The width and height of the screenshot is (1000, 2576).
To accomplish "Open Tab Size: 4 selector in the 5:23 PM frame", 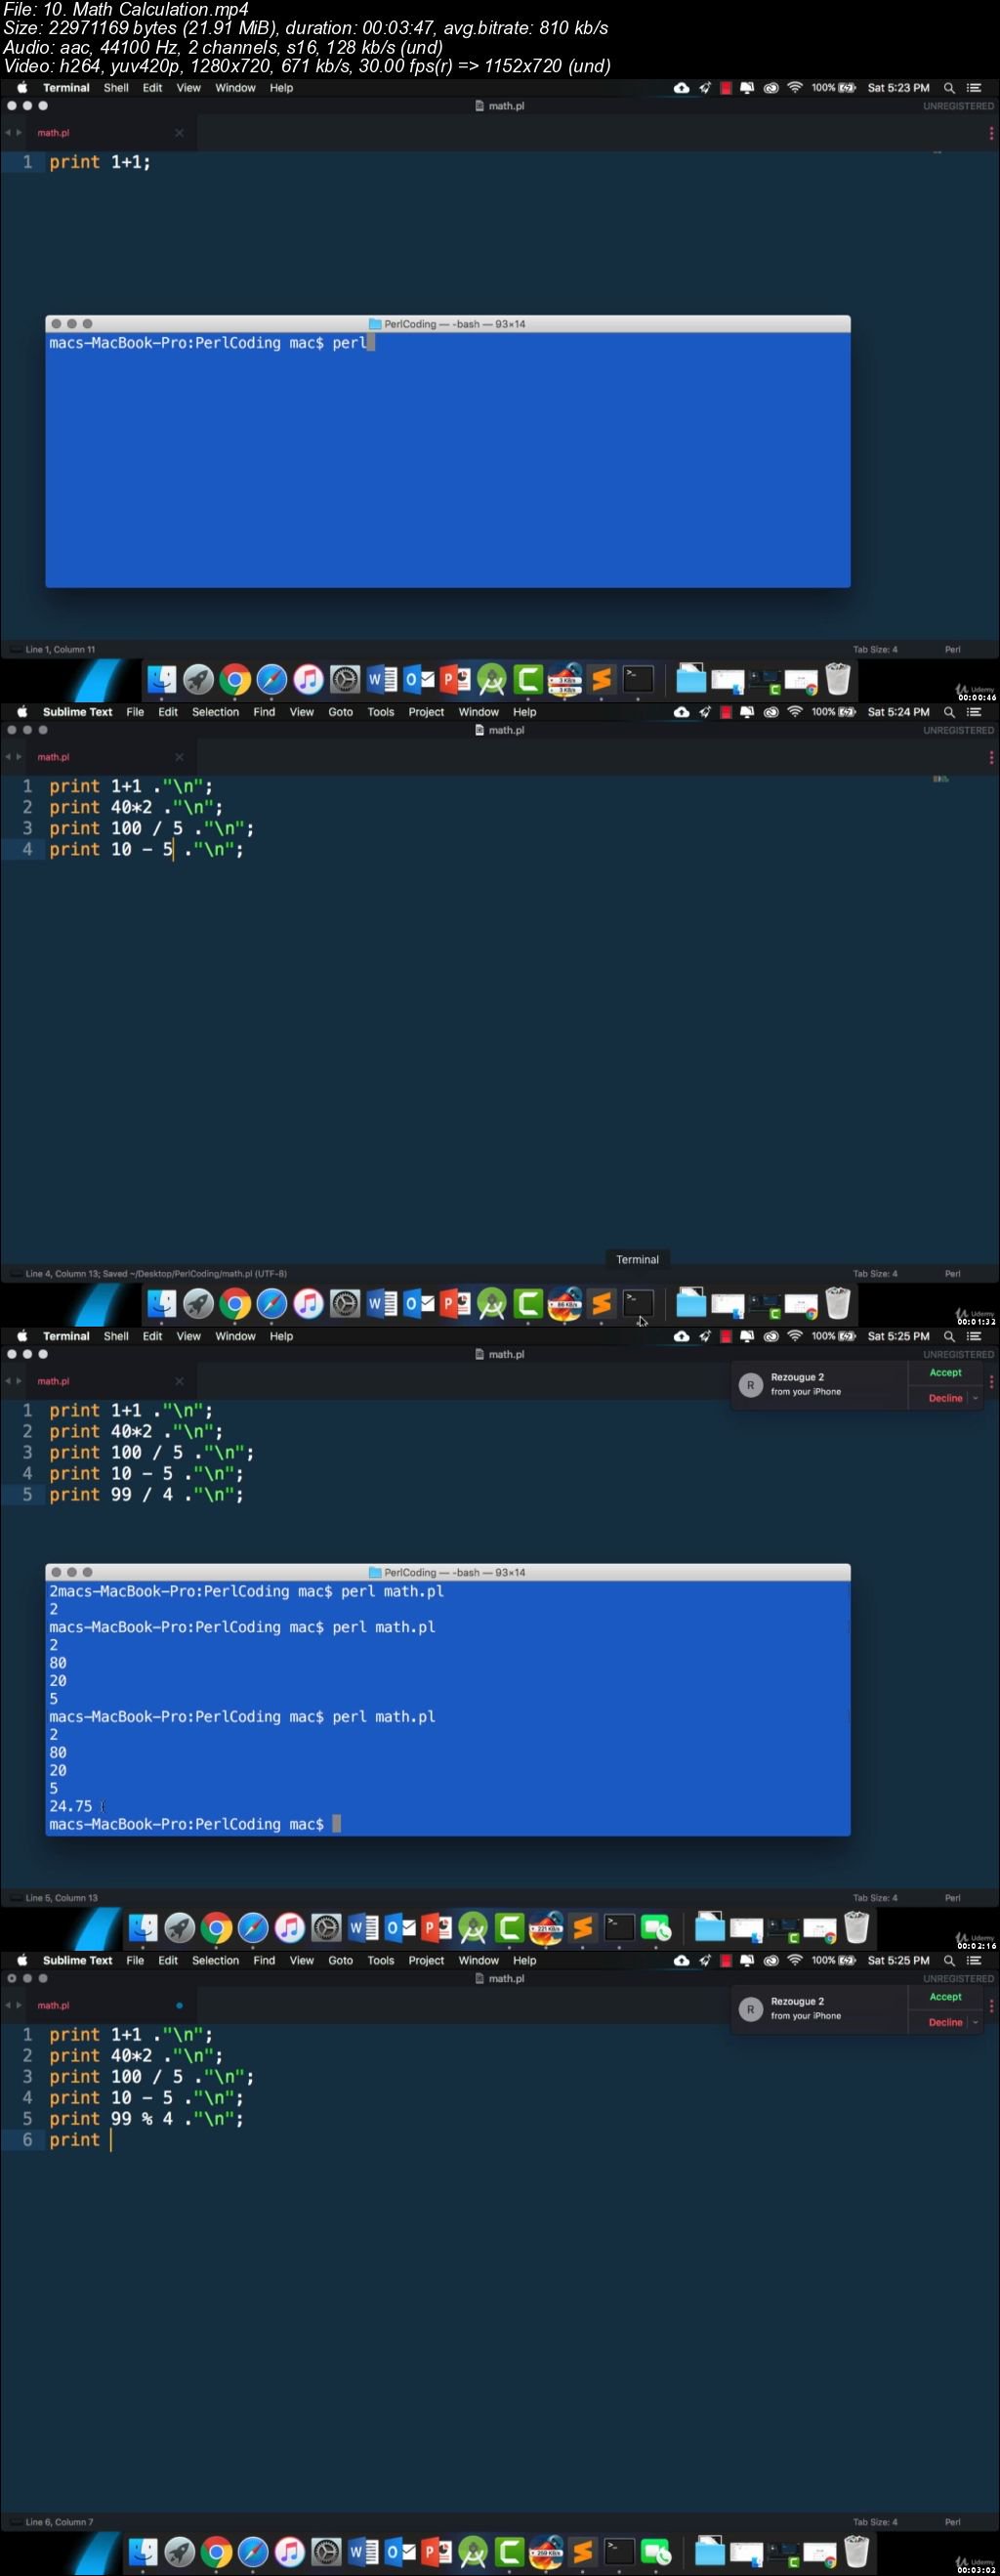I will [875, 649].
